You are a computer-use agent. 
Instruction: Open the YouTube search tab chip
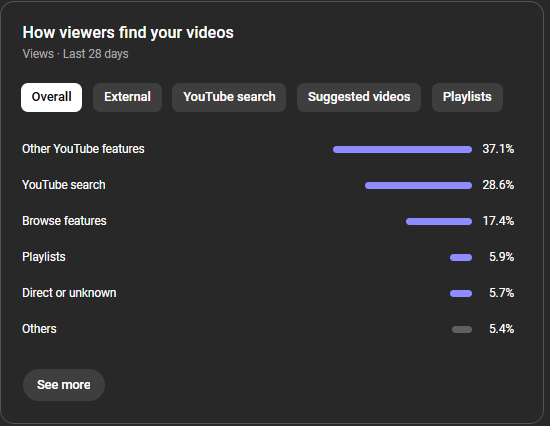[x=229, y=97]
